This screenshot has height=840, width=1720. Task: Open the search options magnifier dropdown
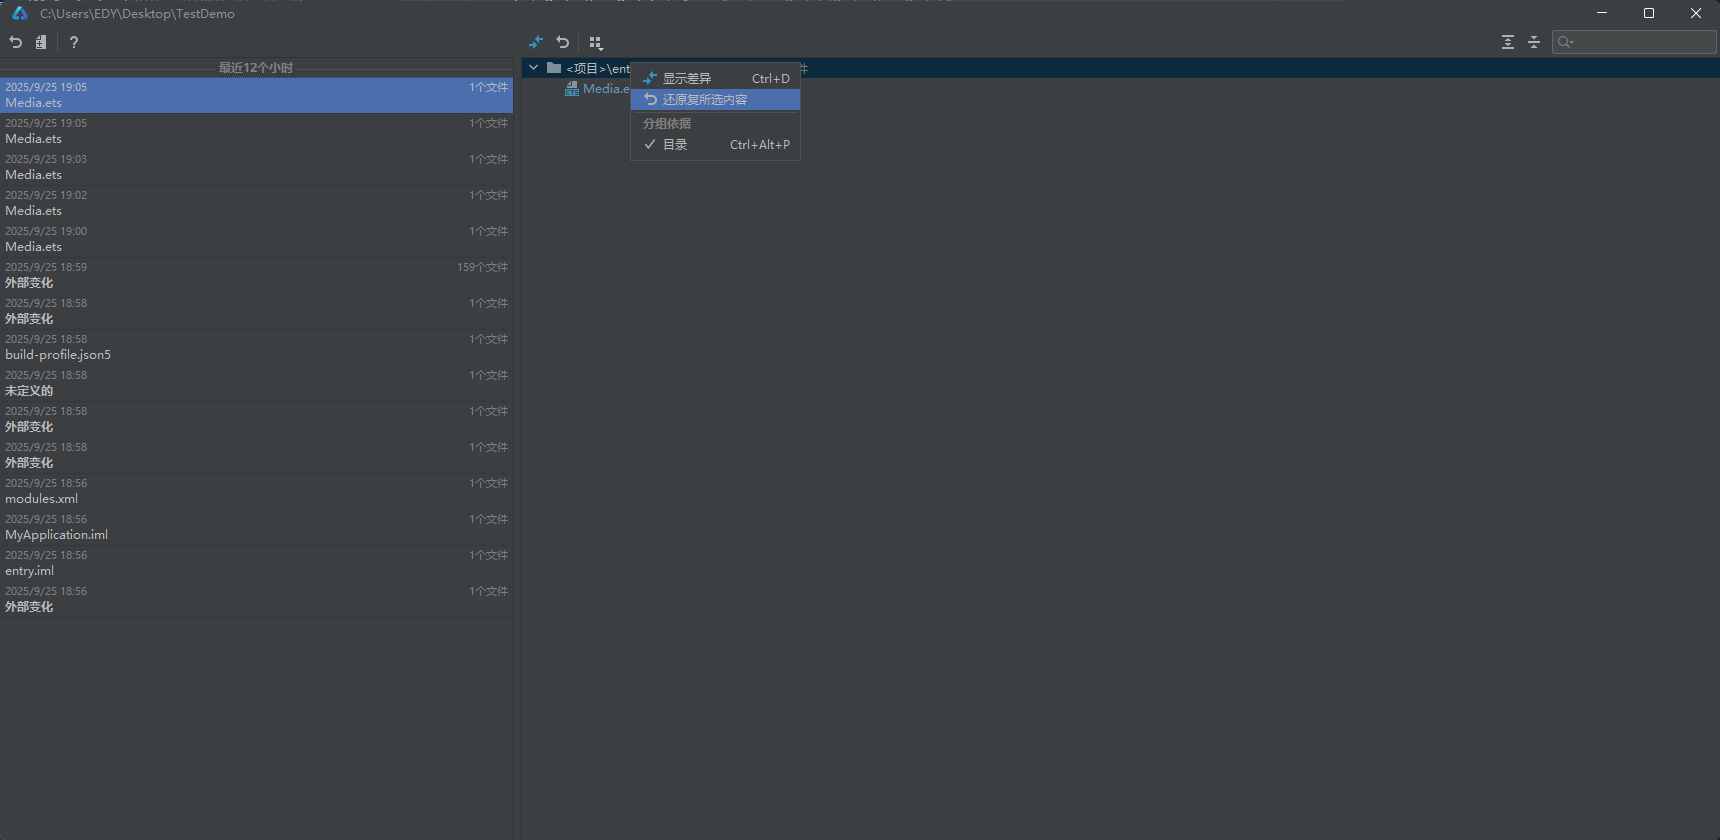click(x=1566, y=42)
